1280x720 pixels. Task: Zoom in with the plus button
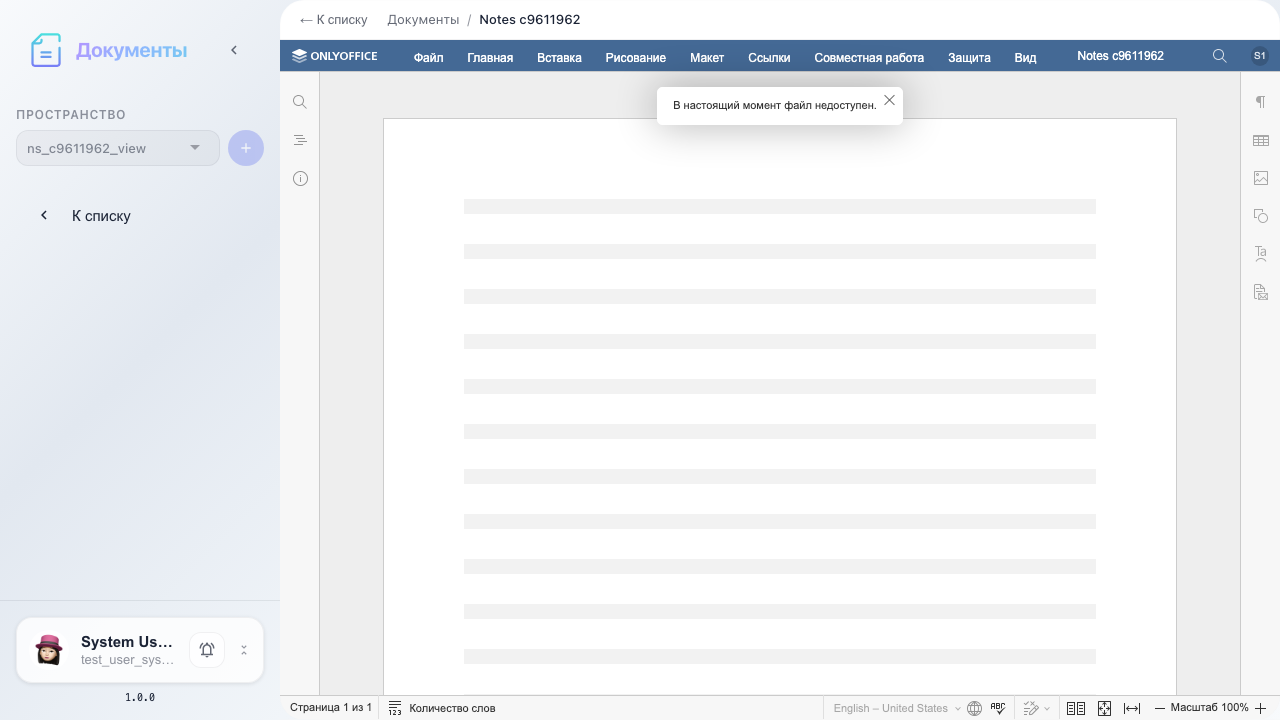pyautogui.click(x=1261, y=708)
